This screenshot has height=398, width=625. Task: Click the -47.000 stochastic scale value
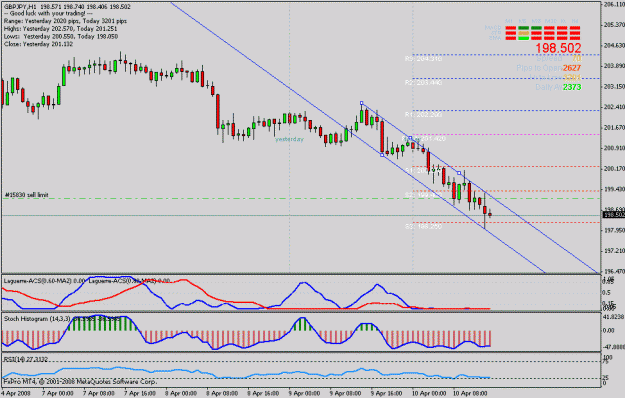pos(614,346)
